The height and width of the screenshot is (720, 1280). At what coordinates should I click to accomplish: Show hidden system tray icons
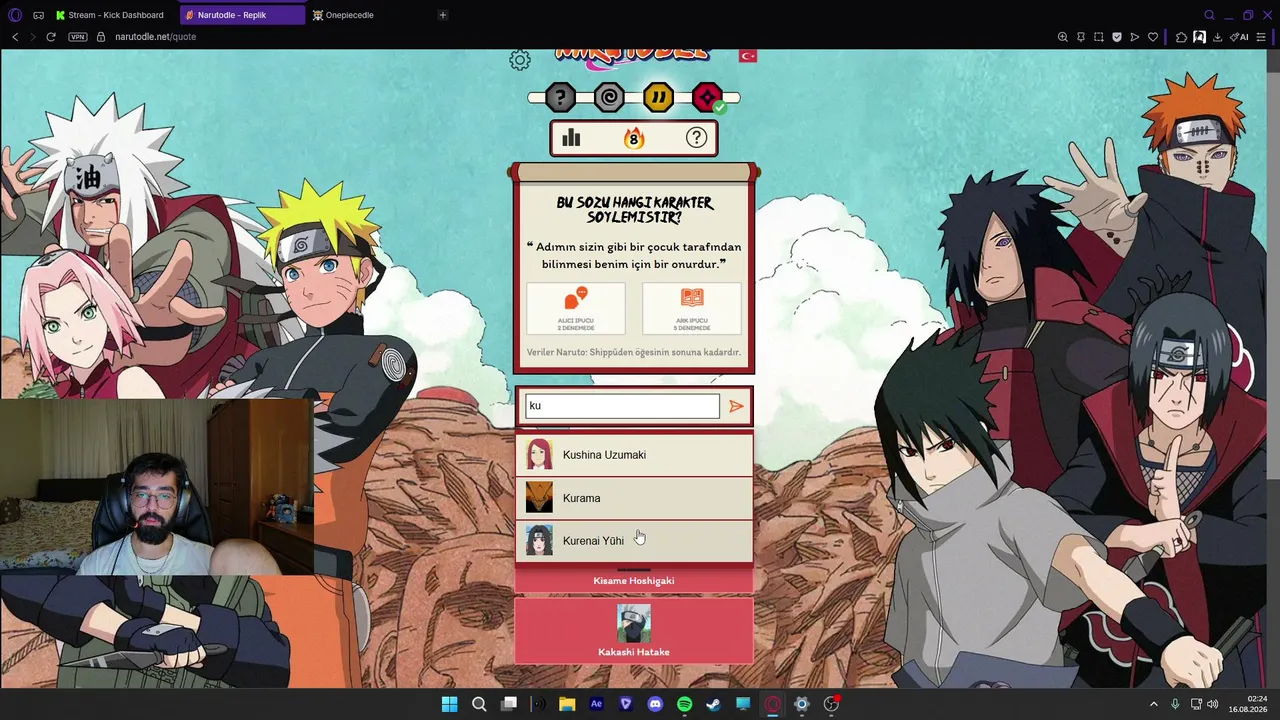(x=1153, y=704)
